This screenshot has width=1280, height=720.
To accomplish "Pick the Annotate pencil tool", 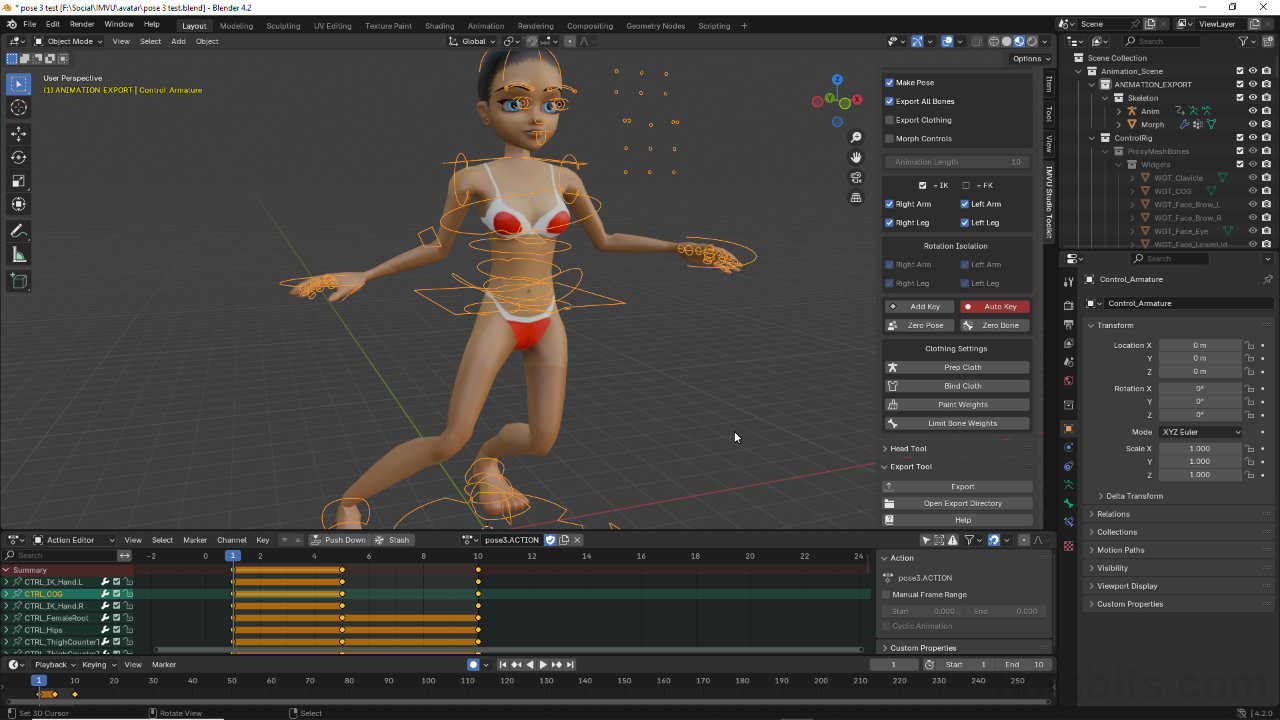I will point(19,231).
